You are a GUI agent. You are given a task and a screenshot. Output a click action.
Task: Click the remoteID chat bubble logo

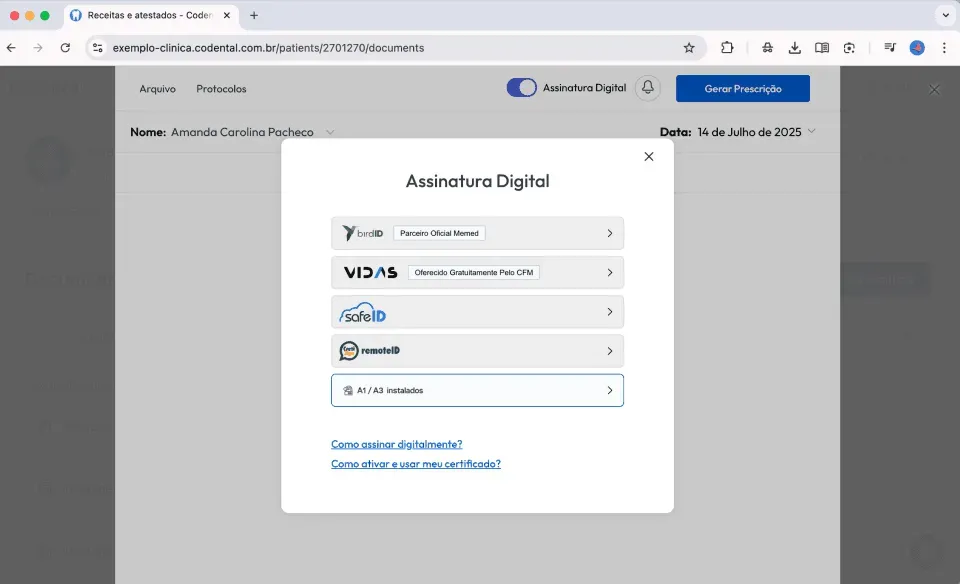(348, 351)
